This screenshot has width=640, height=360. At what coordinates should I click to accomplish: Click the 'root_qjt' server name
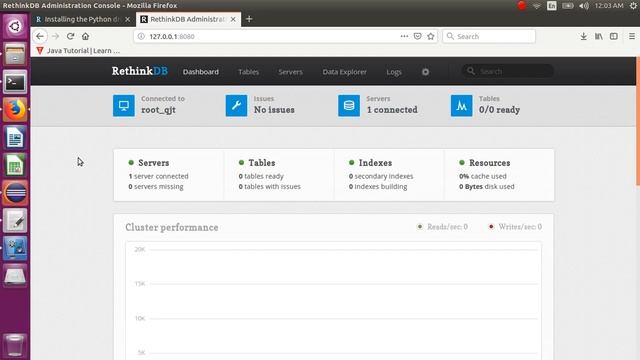point(158,110)
